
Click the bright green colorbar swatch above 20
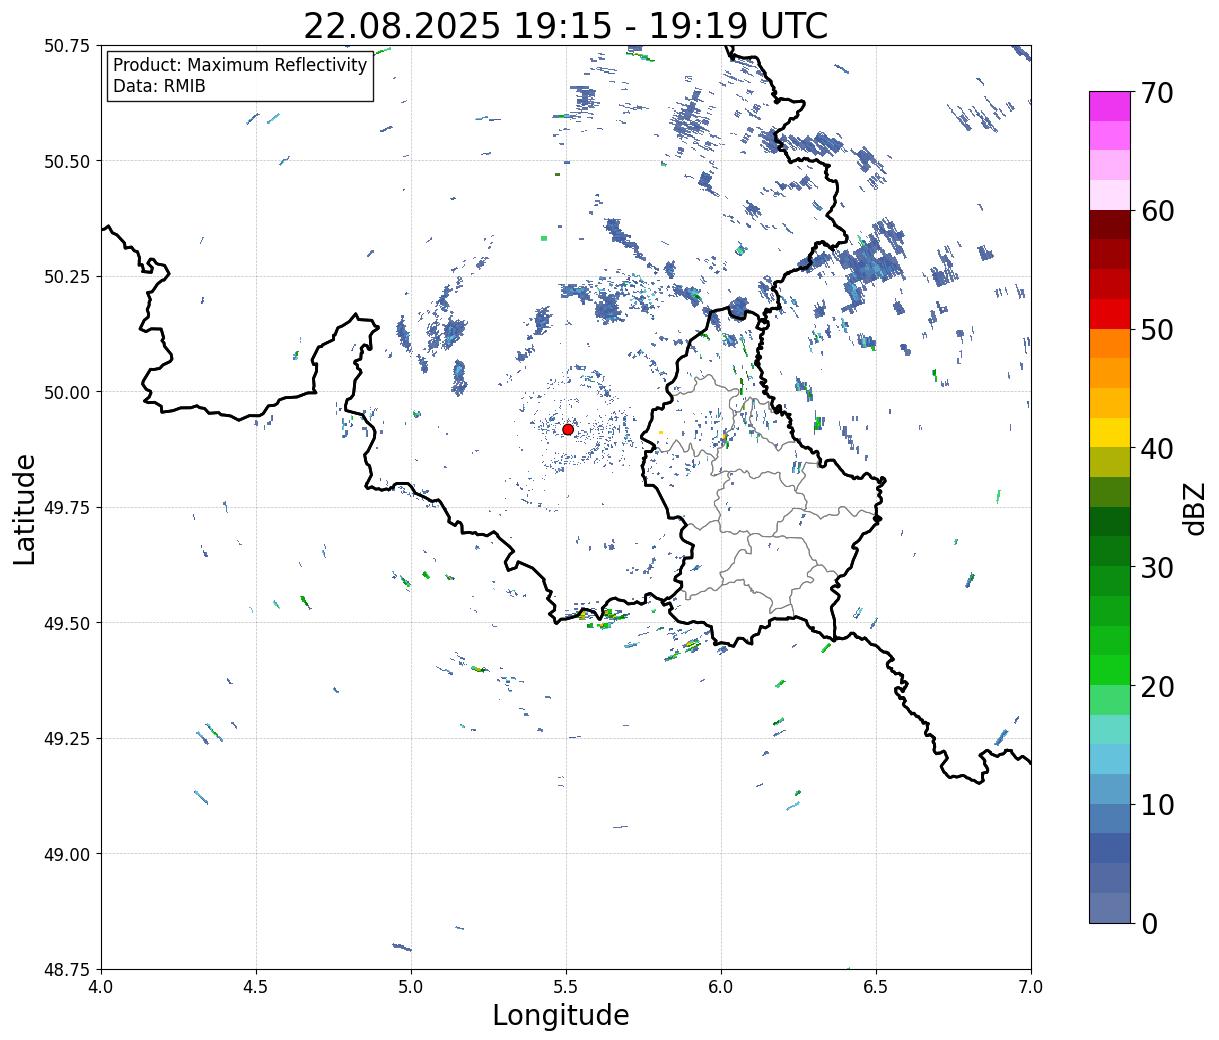[x=1110, y=670]
